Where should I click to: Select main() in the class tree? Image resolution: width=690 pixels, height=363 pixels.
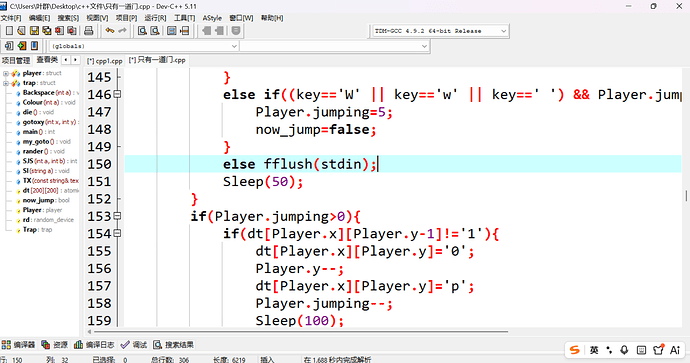click(x=39, y=132)
